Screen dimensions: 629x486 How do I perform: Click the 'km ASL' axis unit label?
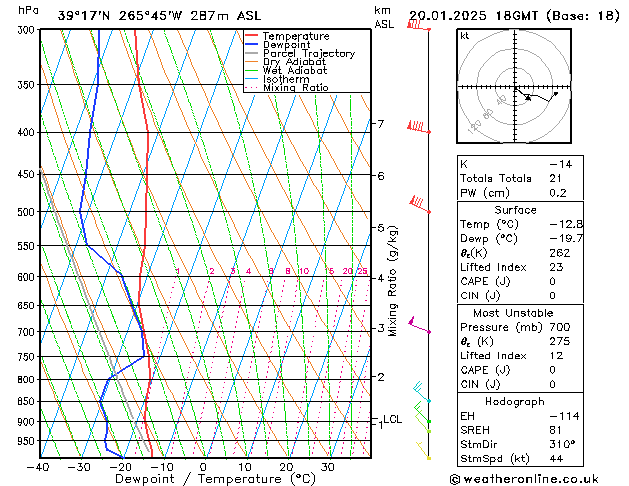tap(384, 17)
